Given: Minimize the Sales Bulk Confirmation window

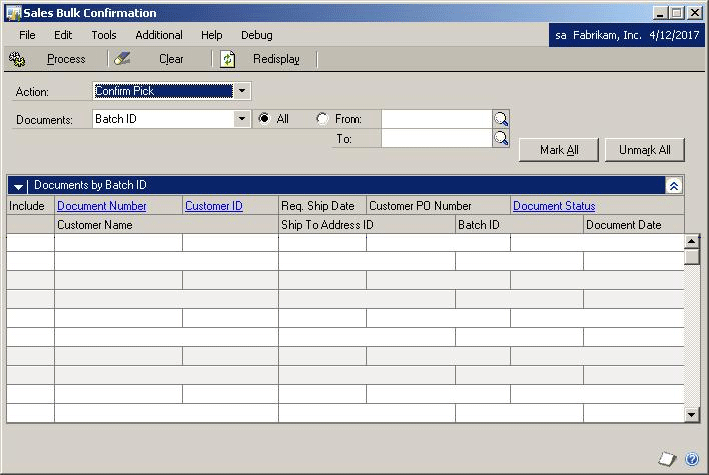Looking at the screenshot, I should coord(660,13).
